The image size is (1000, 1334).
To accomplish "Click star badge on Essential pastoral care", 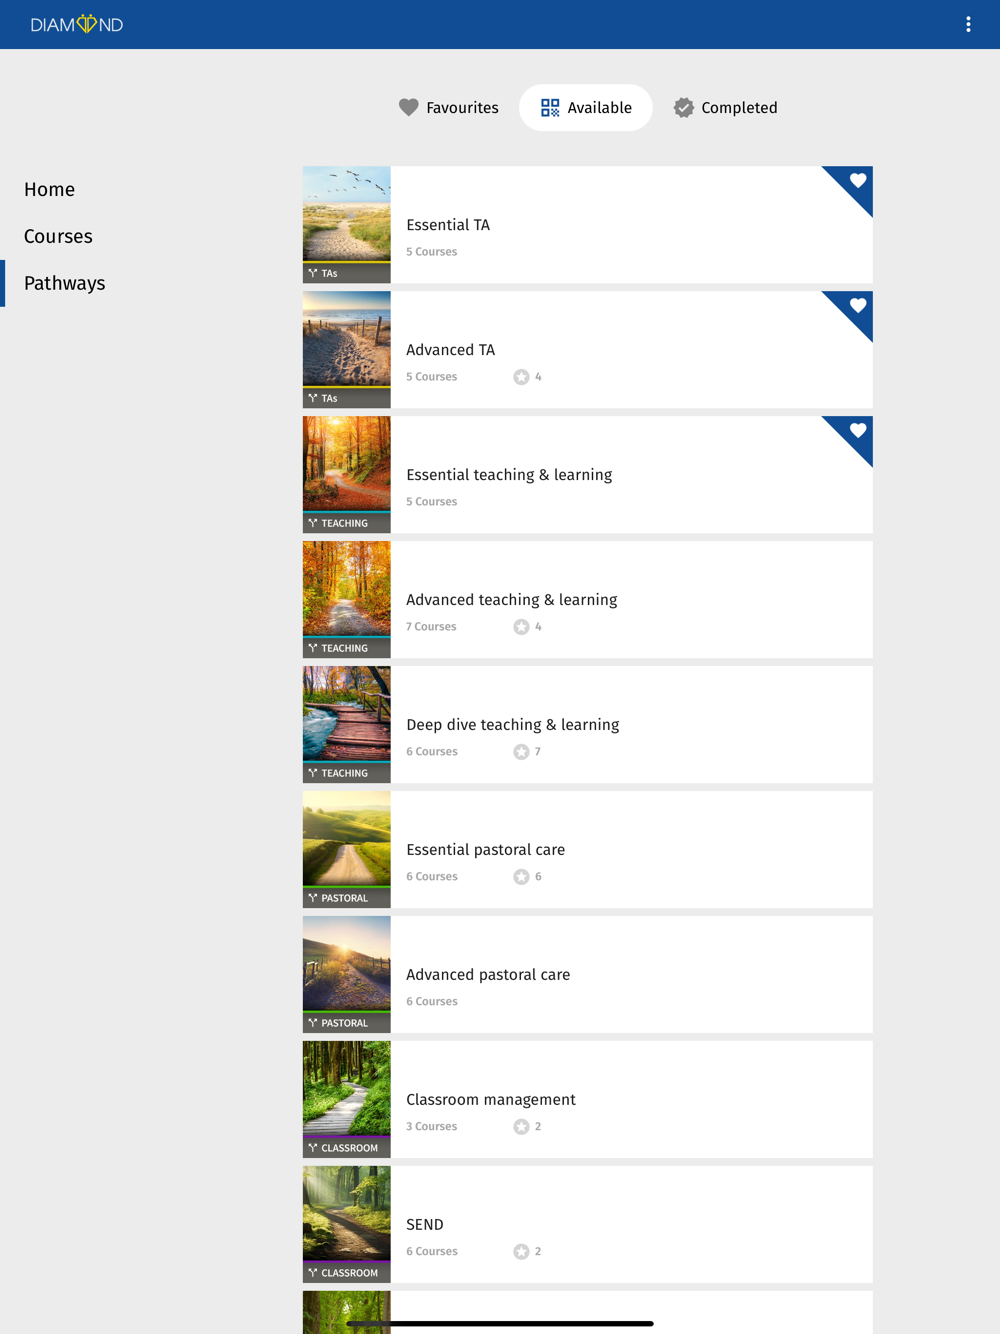I will pos(521,877).
